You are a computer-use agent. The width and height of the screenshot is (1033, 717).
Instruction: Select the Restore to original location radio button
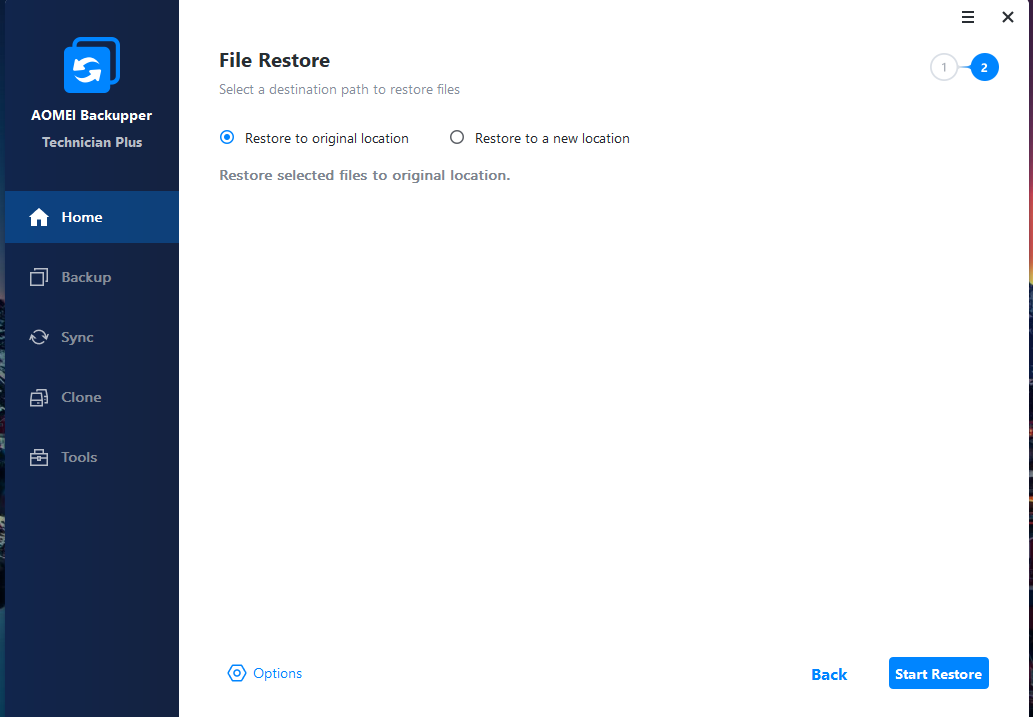pos(227,138)
